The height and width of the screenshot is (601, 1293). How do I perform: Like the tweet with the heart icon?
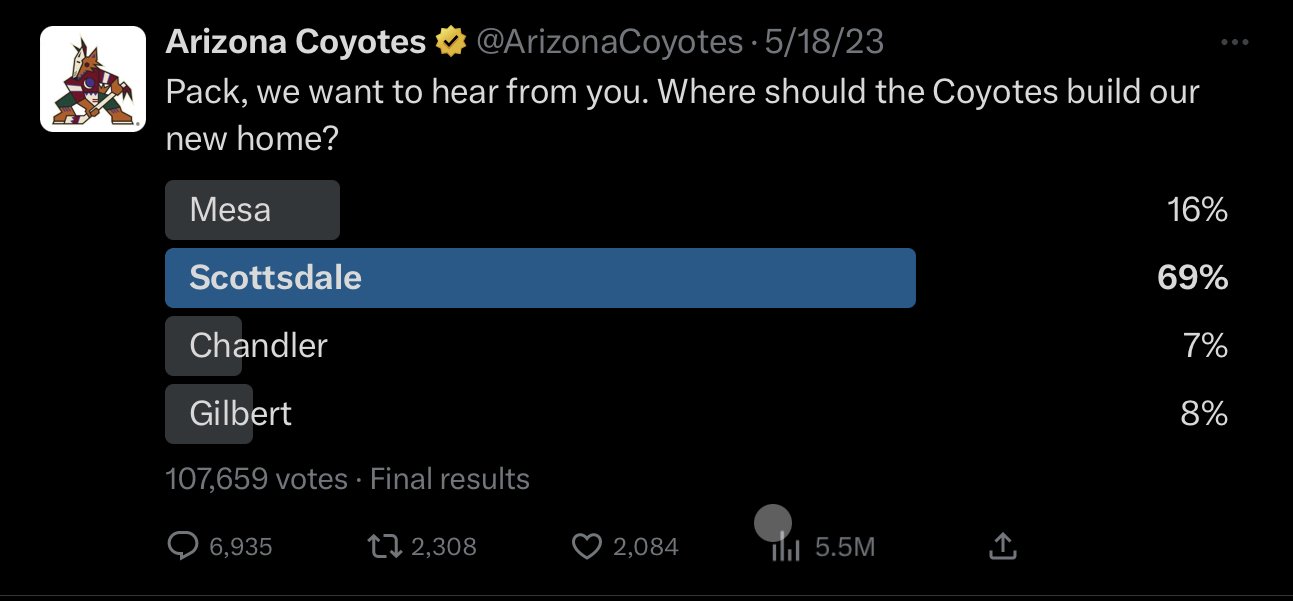(587, 546)
